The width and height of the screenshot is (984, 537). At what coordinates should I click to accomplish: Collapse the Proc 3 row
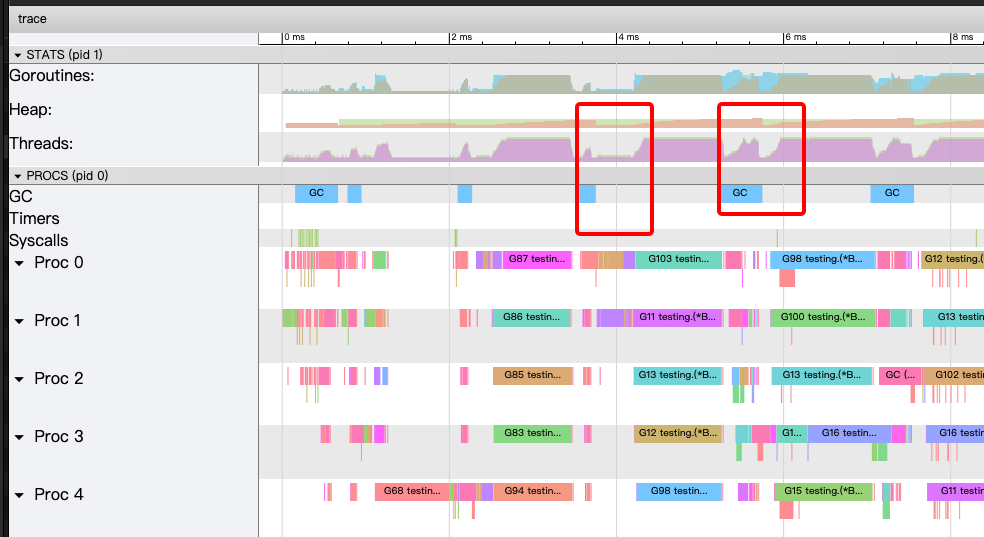coord(19,437)
